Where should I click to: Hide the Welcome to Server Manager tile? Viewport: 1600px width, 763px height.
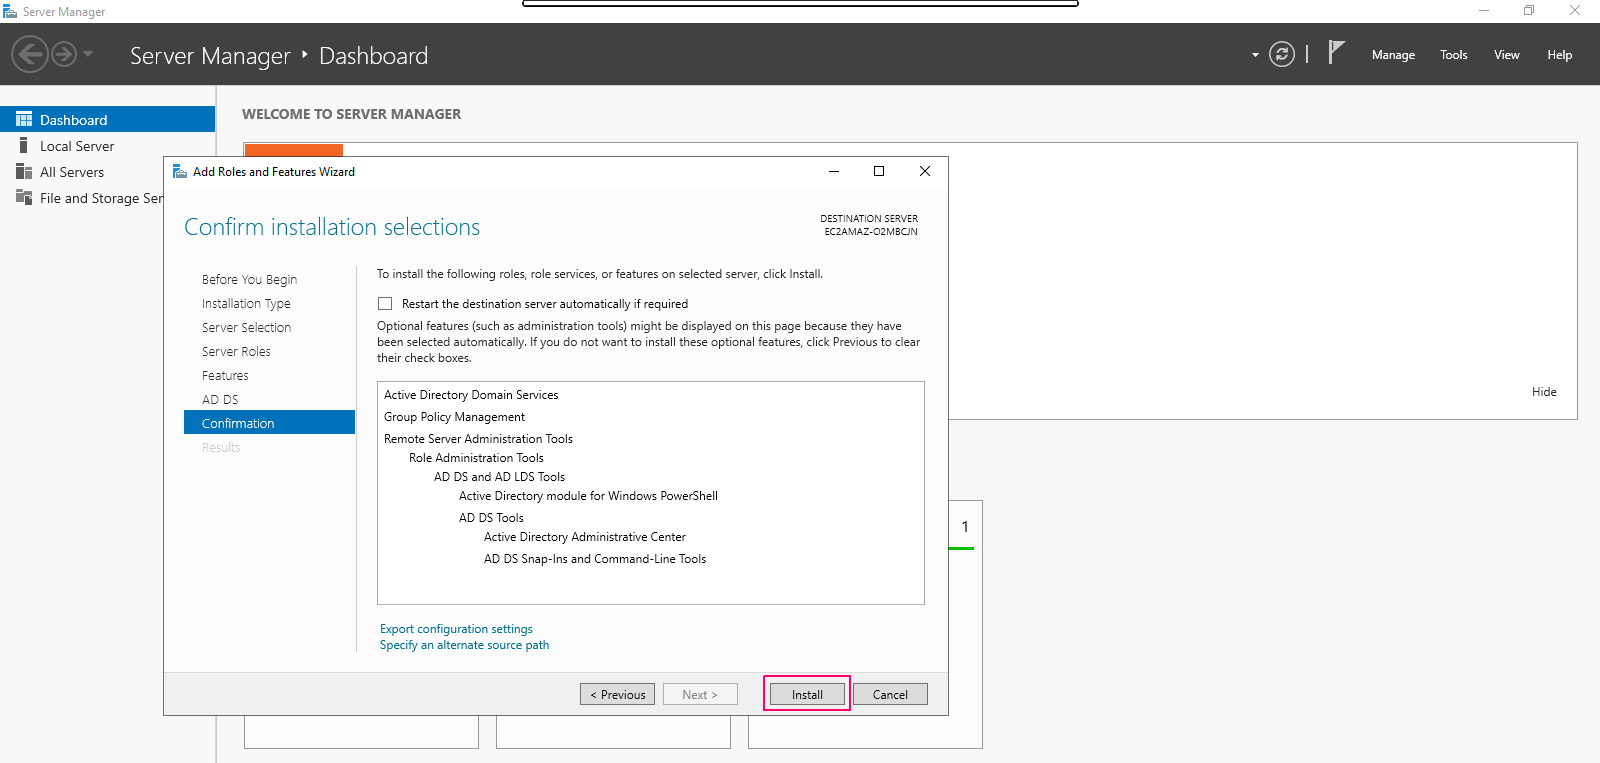1544,392
